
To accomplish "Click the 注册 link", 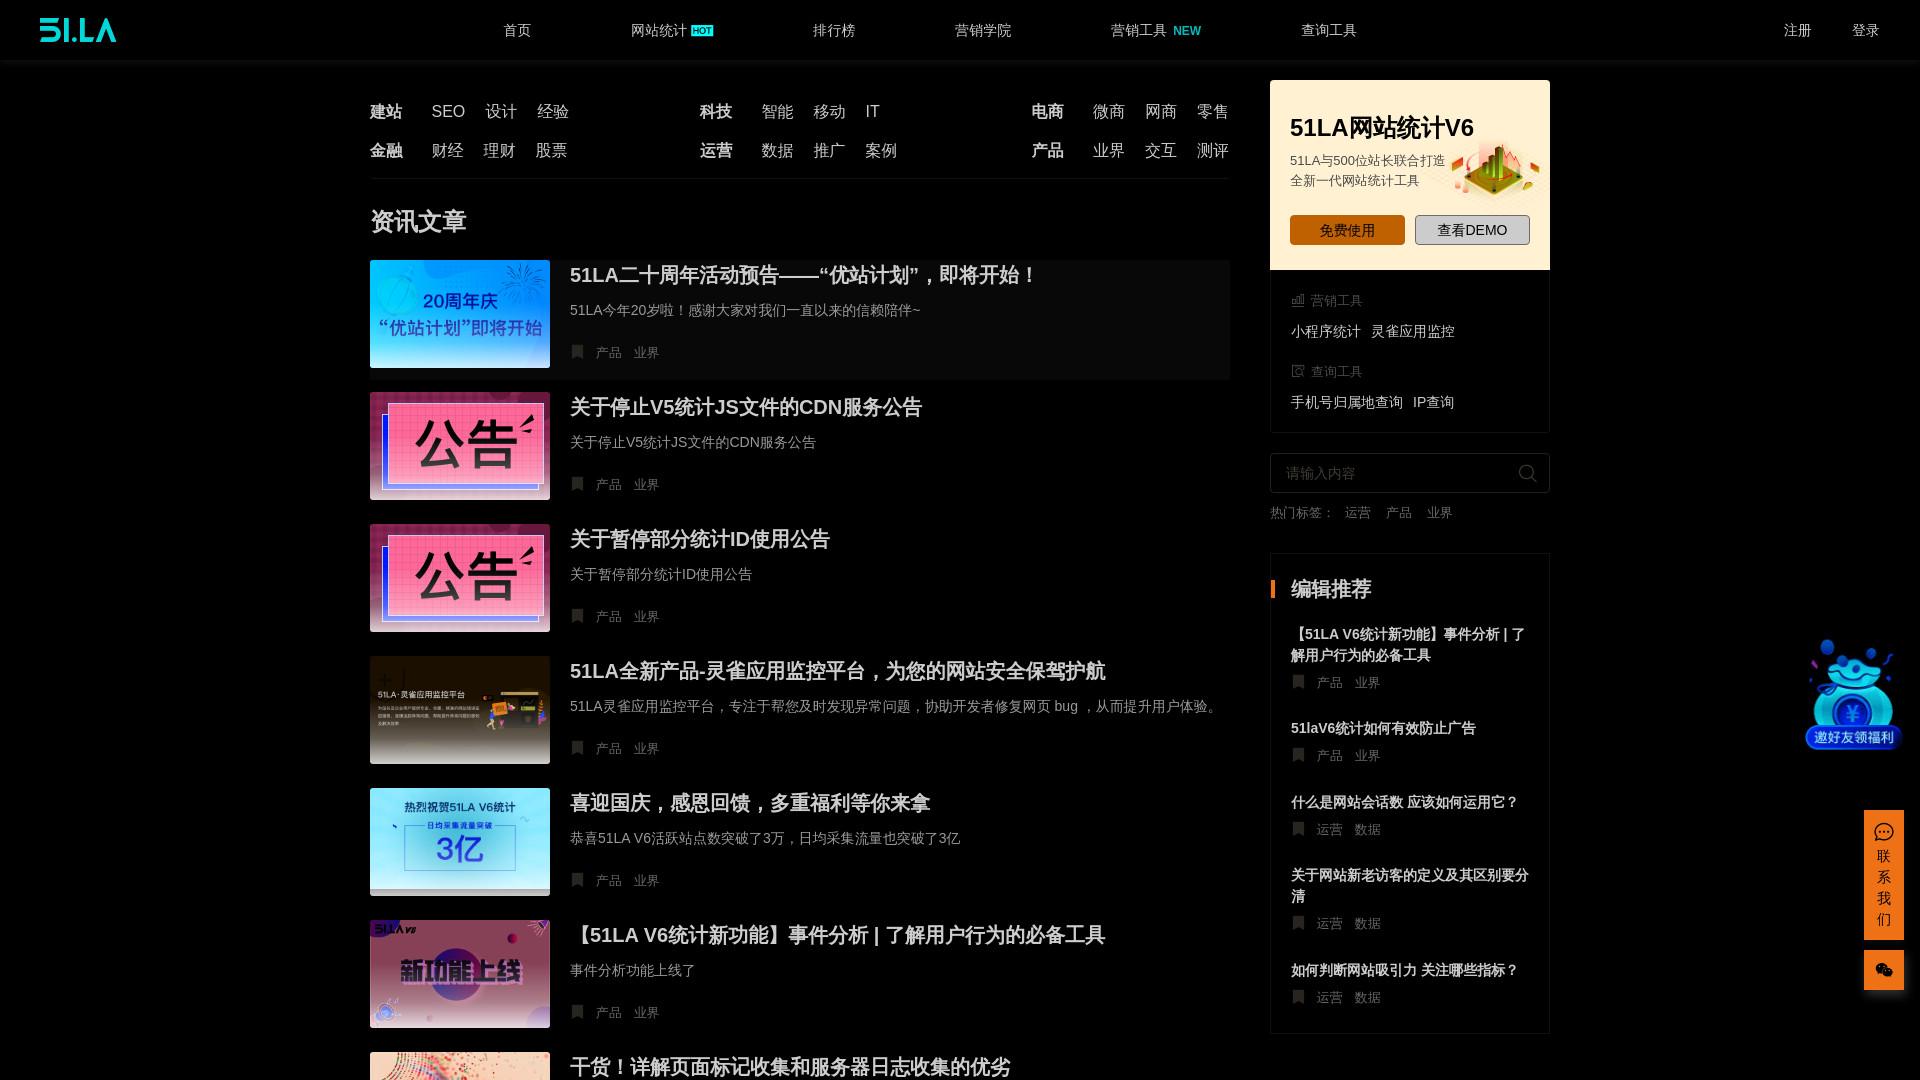I will coord(1798,30).
